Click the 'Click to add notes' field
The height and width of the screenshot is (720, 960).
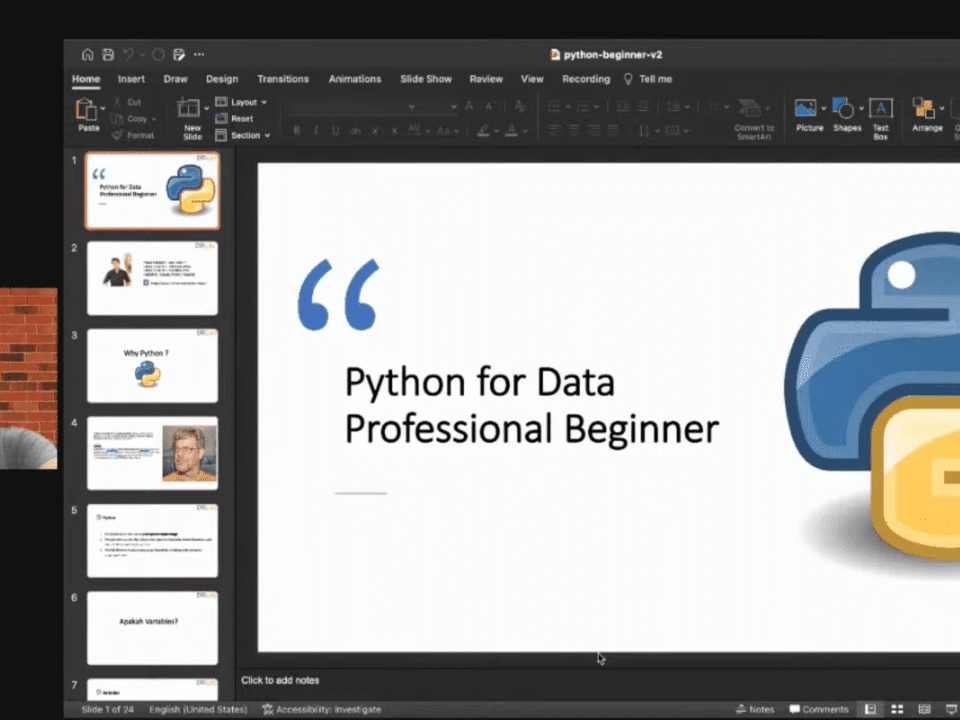click(x=280, y=680)
